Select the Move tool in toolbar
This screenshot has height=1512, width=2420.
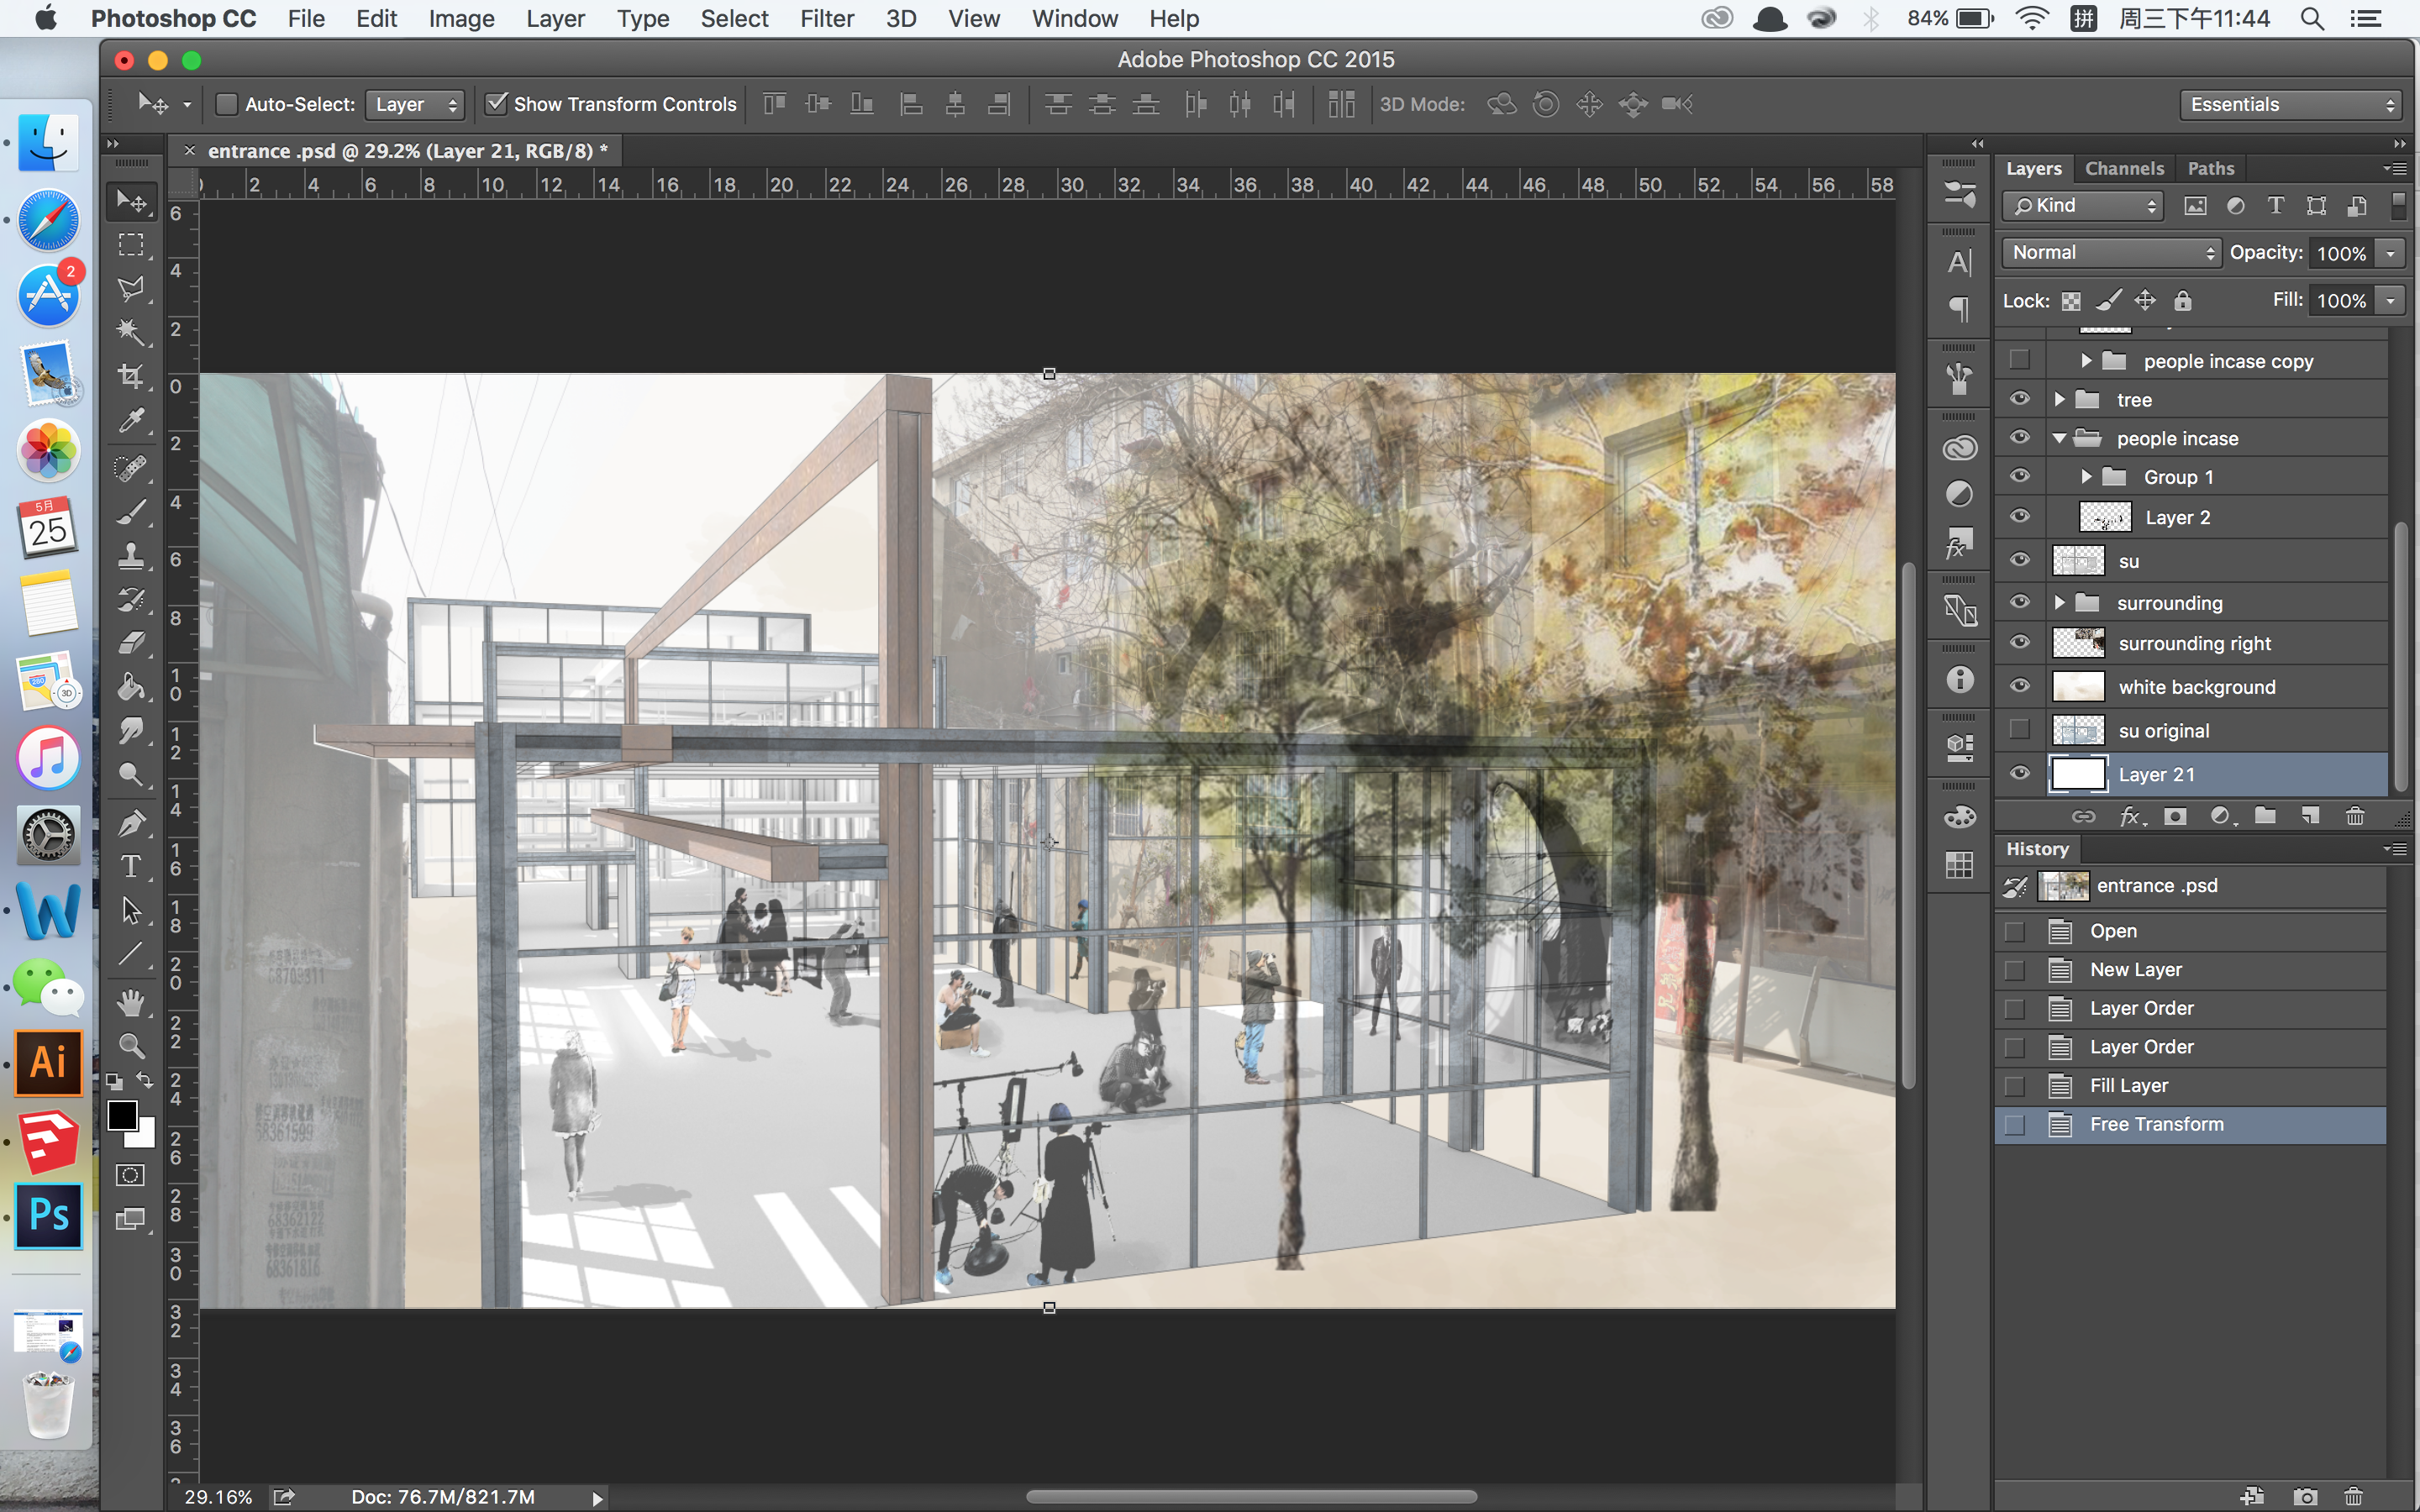click(x=134, y=198)
